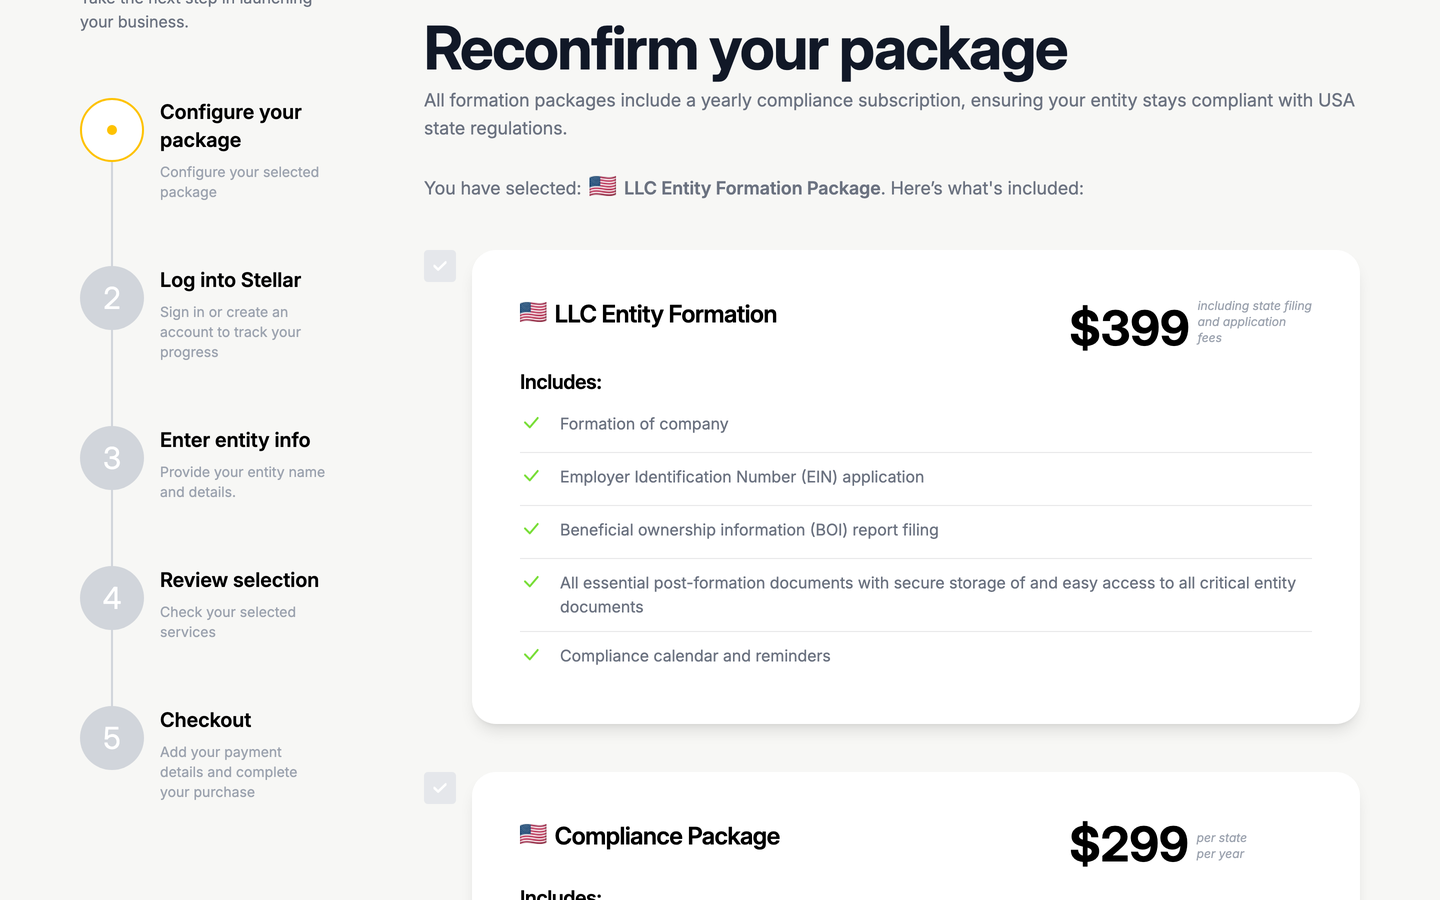Select the Review selection step title
Screen dimensions: 1440x900
coord(239,580)
